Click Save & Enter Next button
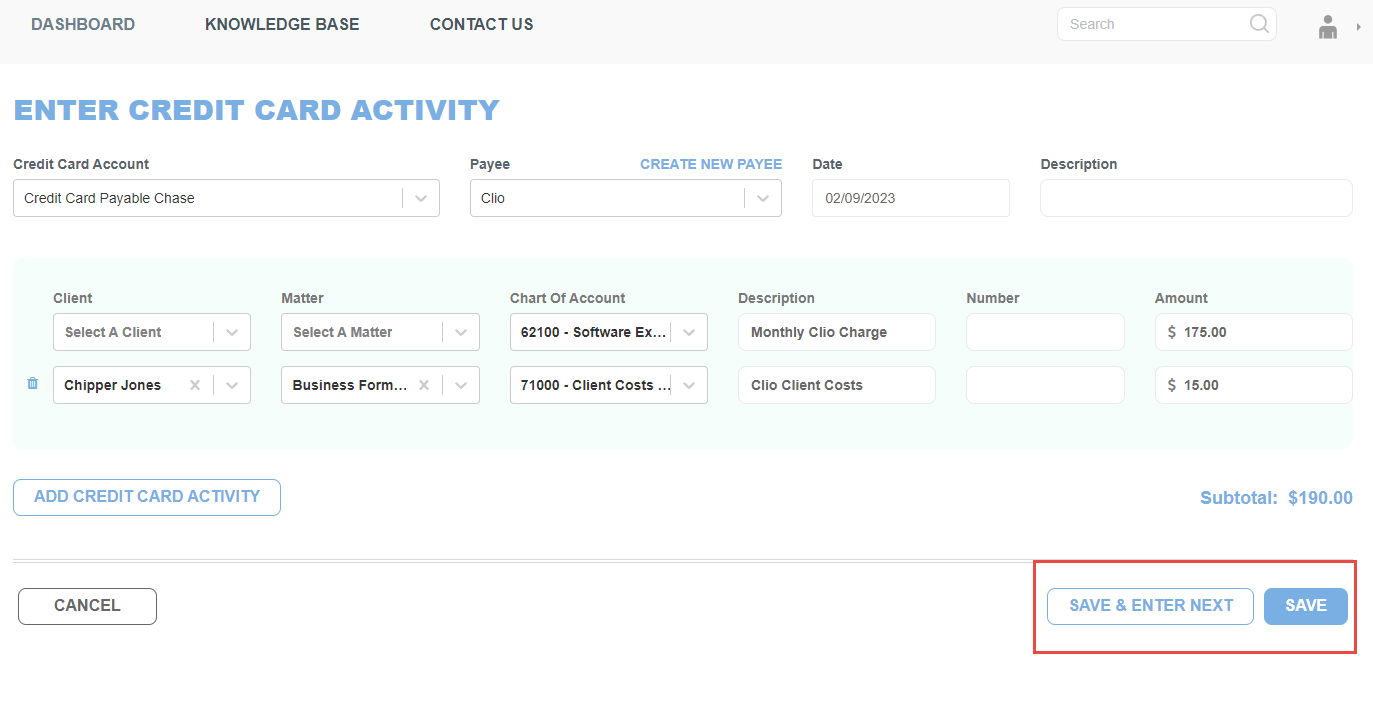Image resolution: width=1373 pixels, height=718 pixels. pos(1150,606)
